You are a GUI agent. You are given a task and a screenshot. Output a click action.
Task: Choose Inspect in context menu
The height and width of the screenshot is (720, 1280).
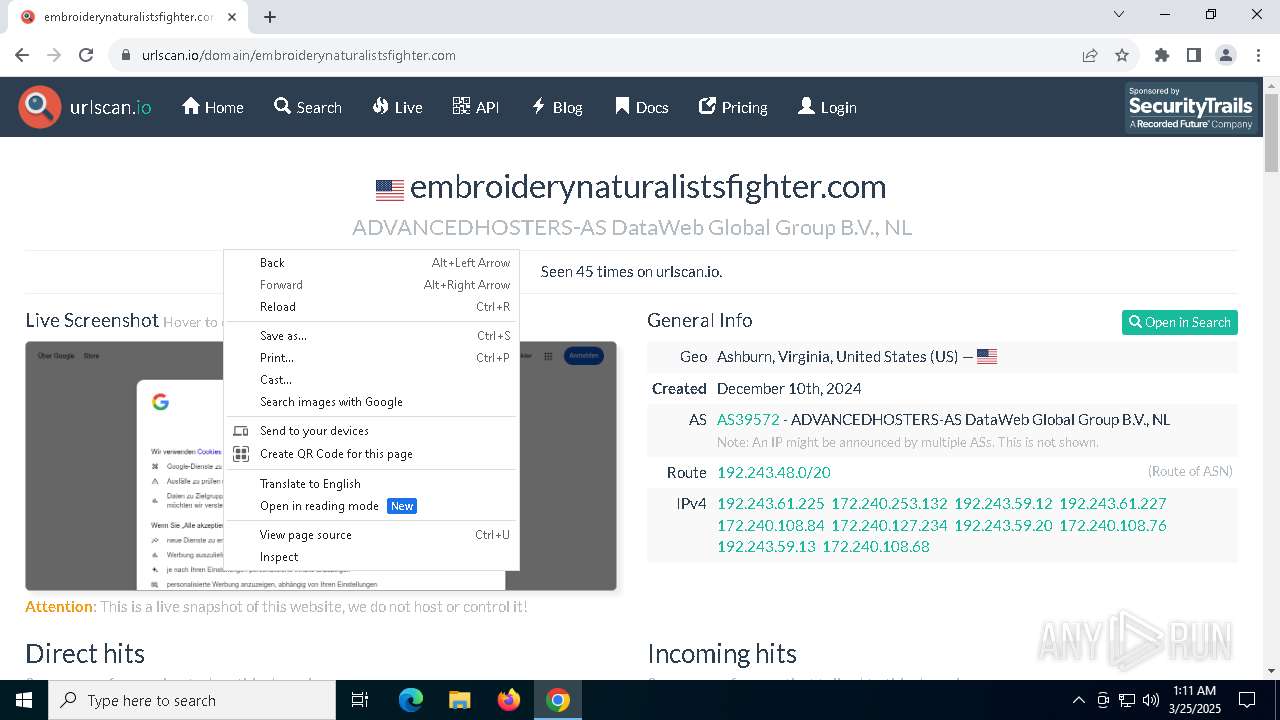tap(371, 557)
